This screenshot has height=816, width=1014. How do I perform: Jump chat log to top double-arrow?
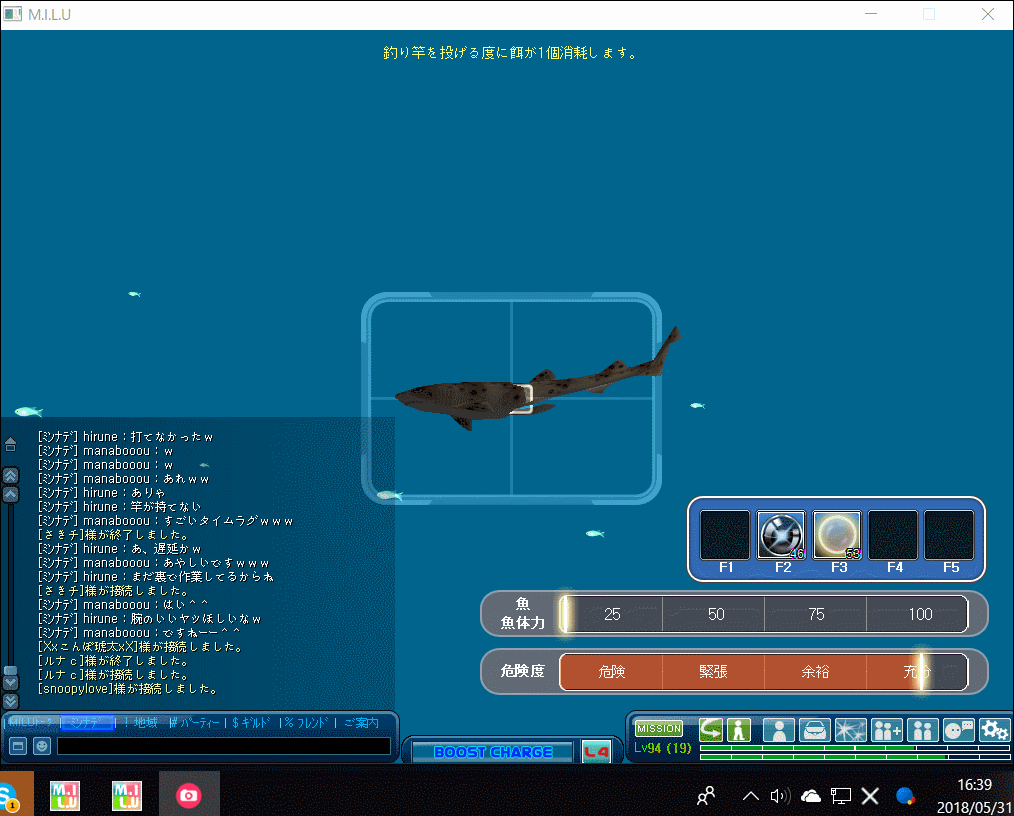tap(11, 476)
